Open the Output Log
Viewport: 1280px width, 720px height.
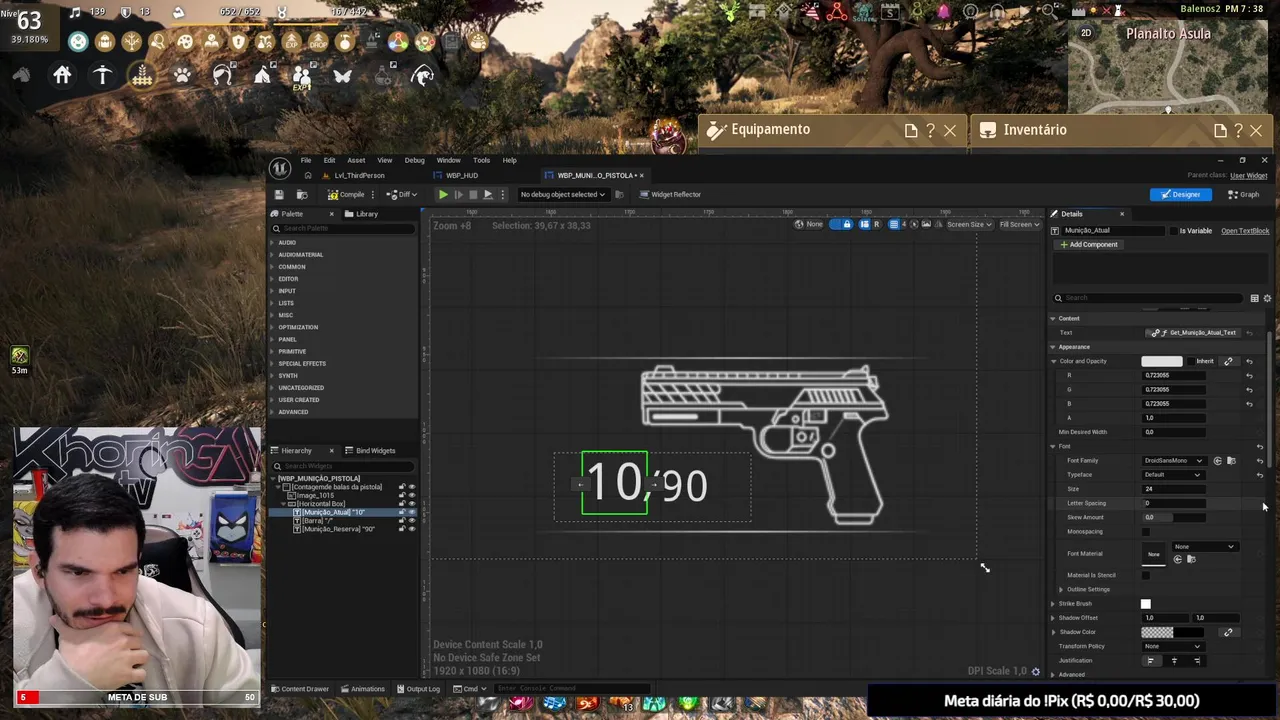(x=418, y=689)
